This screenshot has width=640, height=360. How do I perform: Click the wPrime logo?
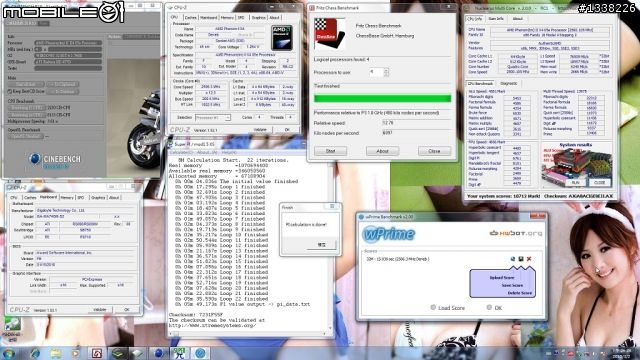tap(389, 234)
